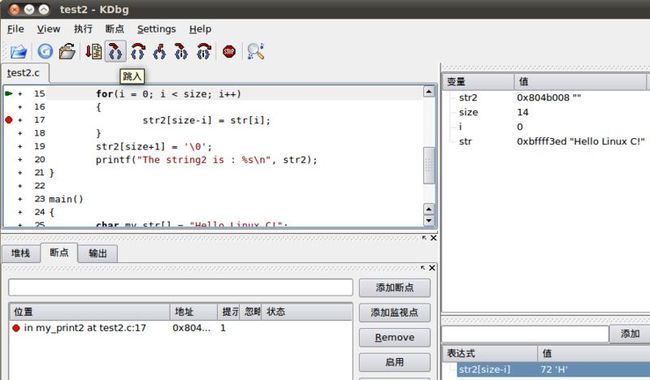Expand disassembly plus for line 20
The image size is (650, 380).
pyautogui.click(x=20, y=160)
